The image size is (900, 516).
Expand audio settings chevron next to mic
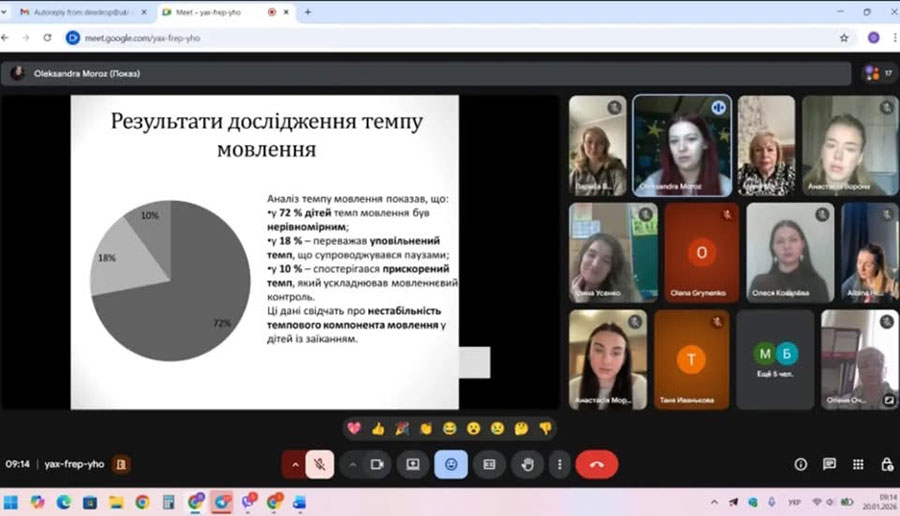click(x=294, y=464)
